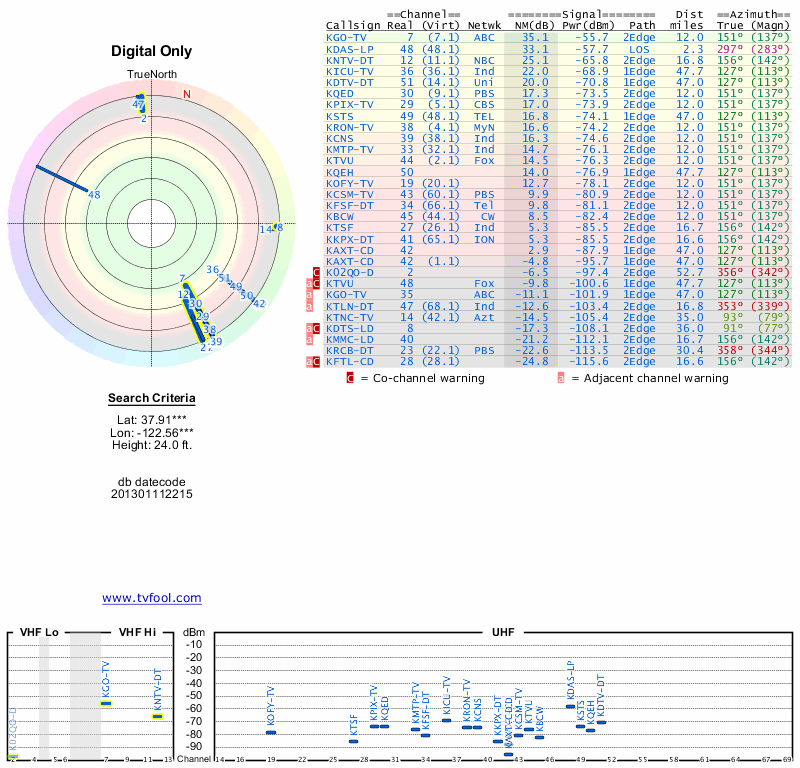Viewport: 800px width, 768px height.
Task: Open the KPIX-TV station entry
Action: (x=350, y=104)
